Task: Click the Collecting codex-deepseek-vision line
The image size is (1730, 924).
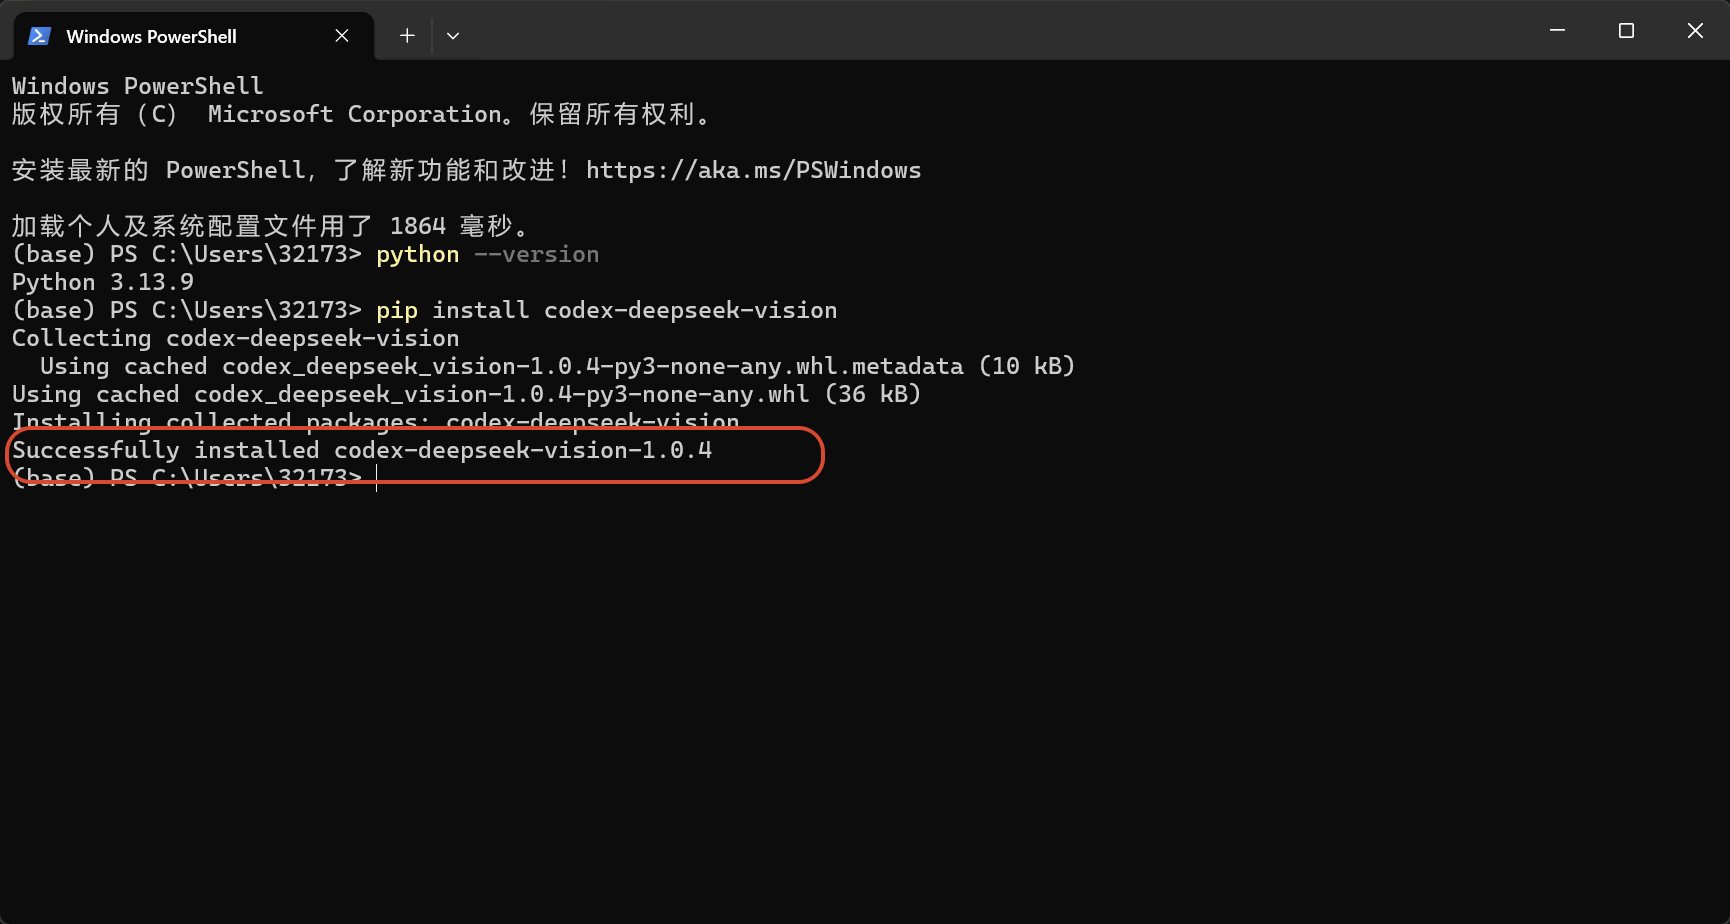Action: [x=236, y=338]
